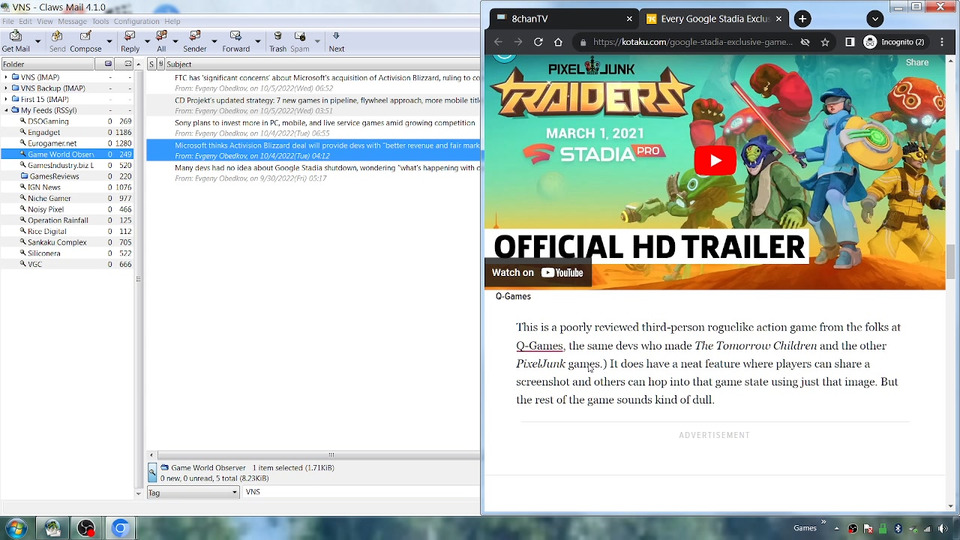Viewport: 960px width, 540px height.
Task: Click the Send toolbar icon
Action: click(x=57, y=36)
